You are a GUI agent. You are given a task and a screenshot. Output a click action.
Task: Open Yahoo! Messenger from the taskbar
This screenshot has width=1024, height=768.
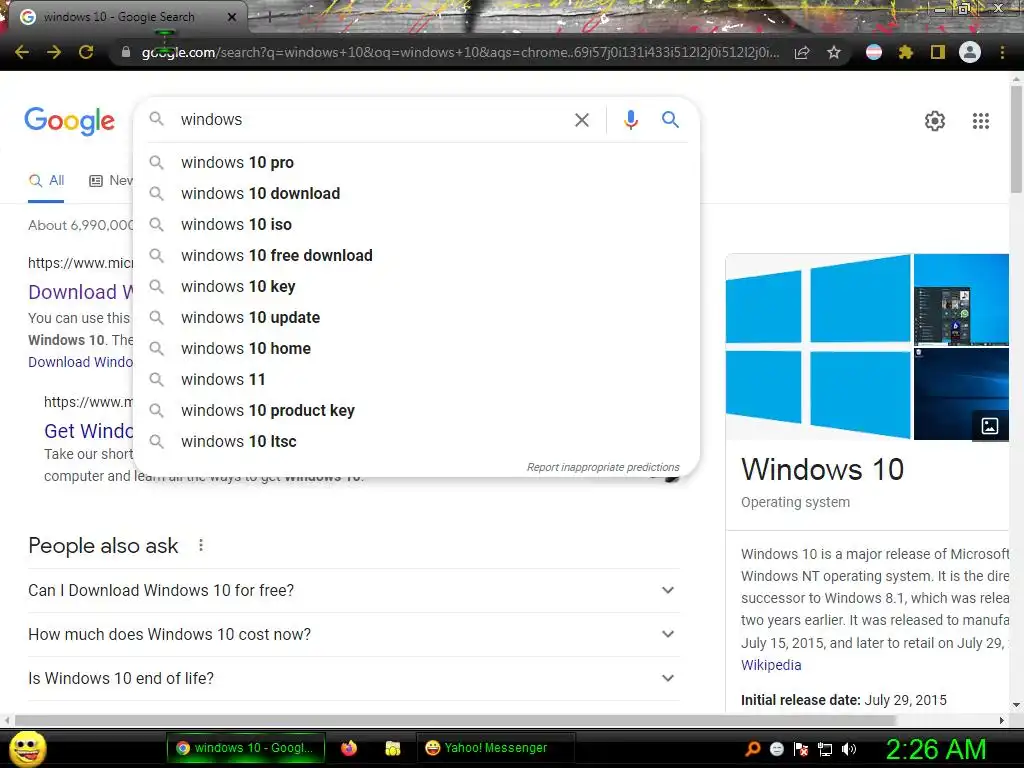coord(495,748)
